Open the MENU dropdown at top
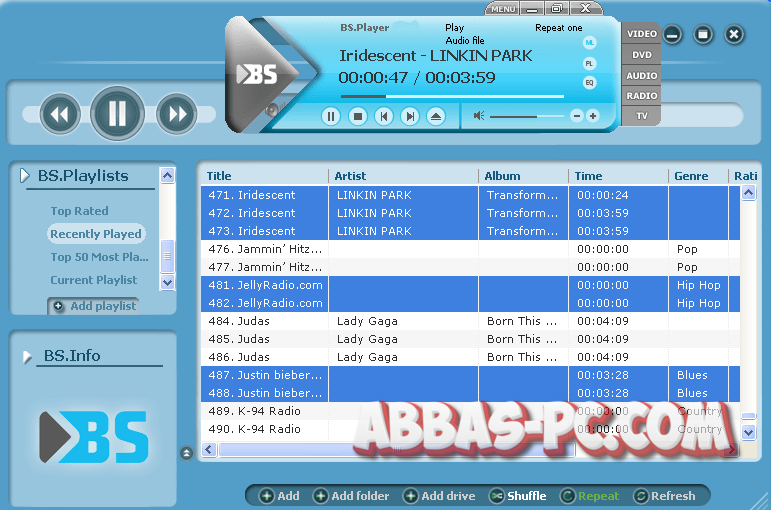Screen dimensions: 771x510 pos(503,9)
